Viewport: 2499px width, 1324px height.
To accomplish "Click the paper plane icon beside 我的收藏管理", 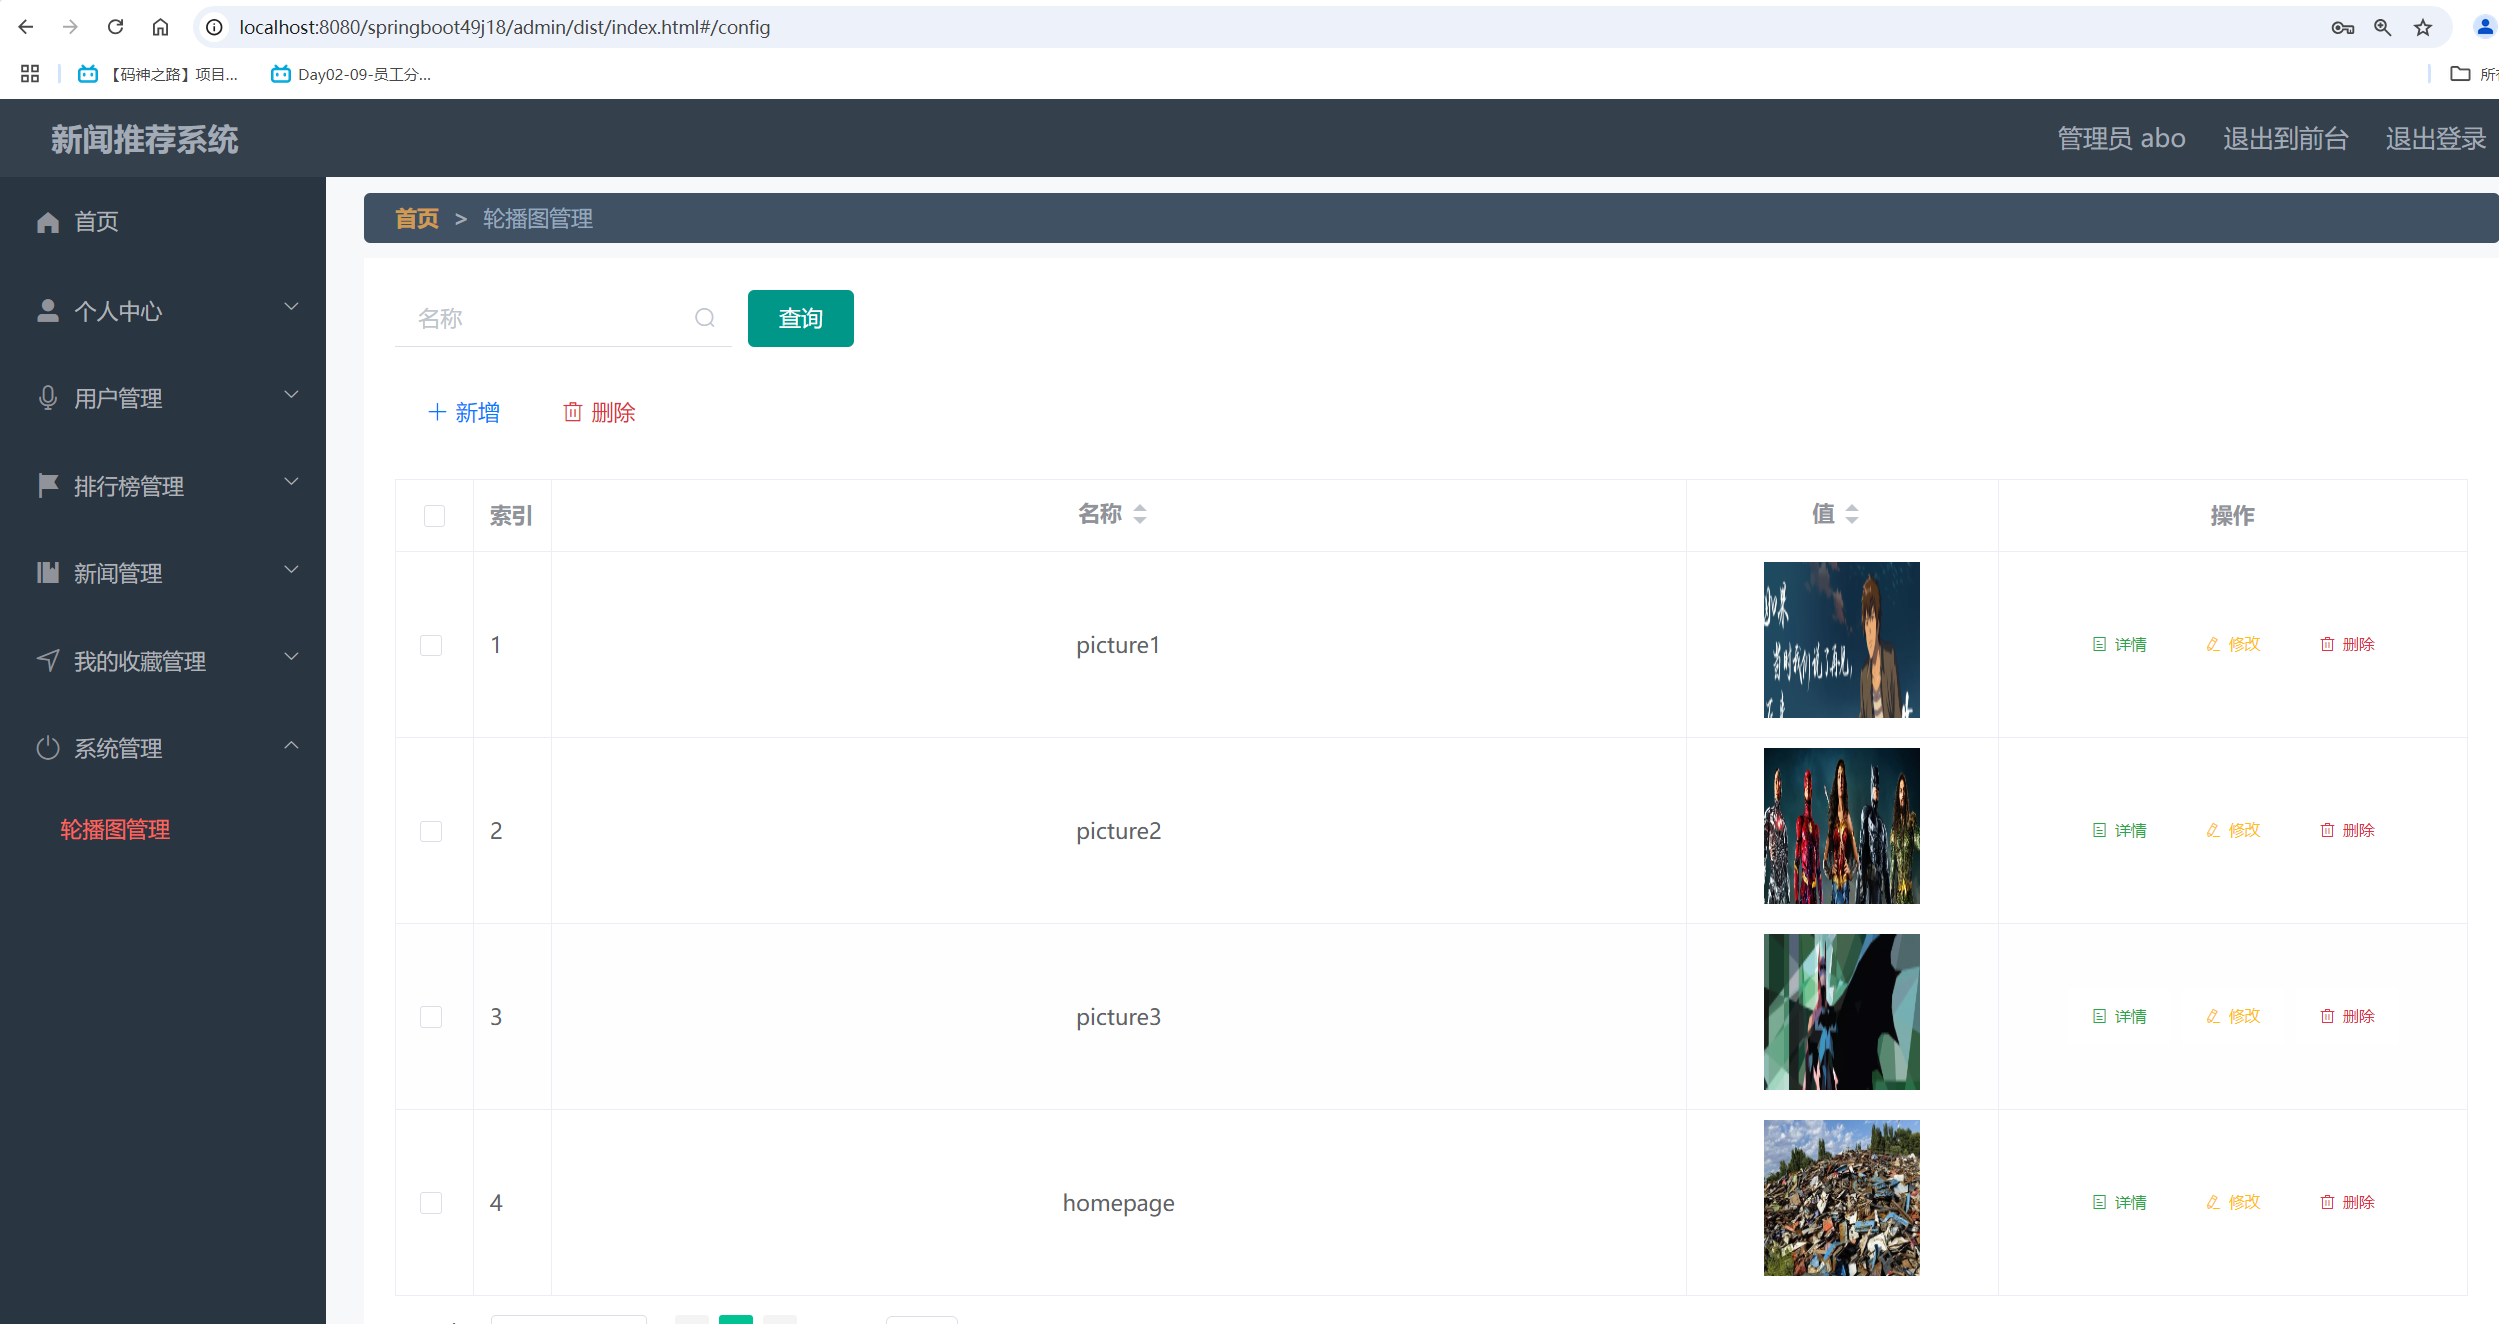I will (48, 660).
